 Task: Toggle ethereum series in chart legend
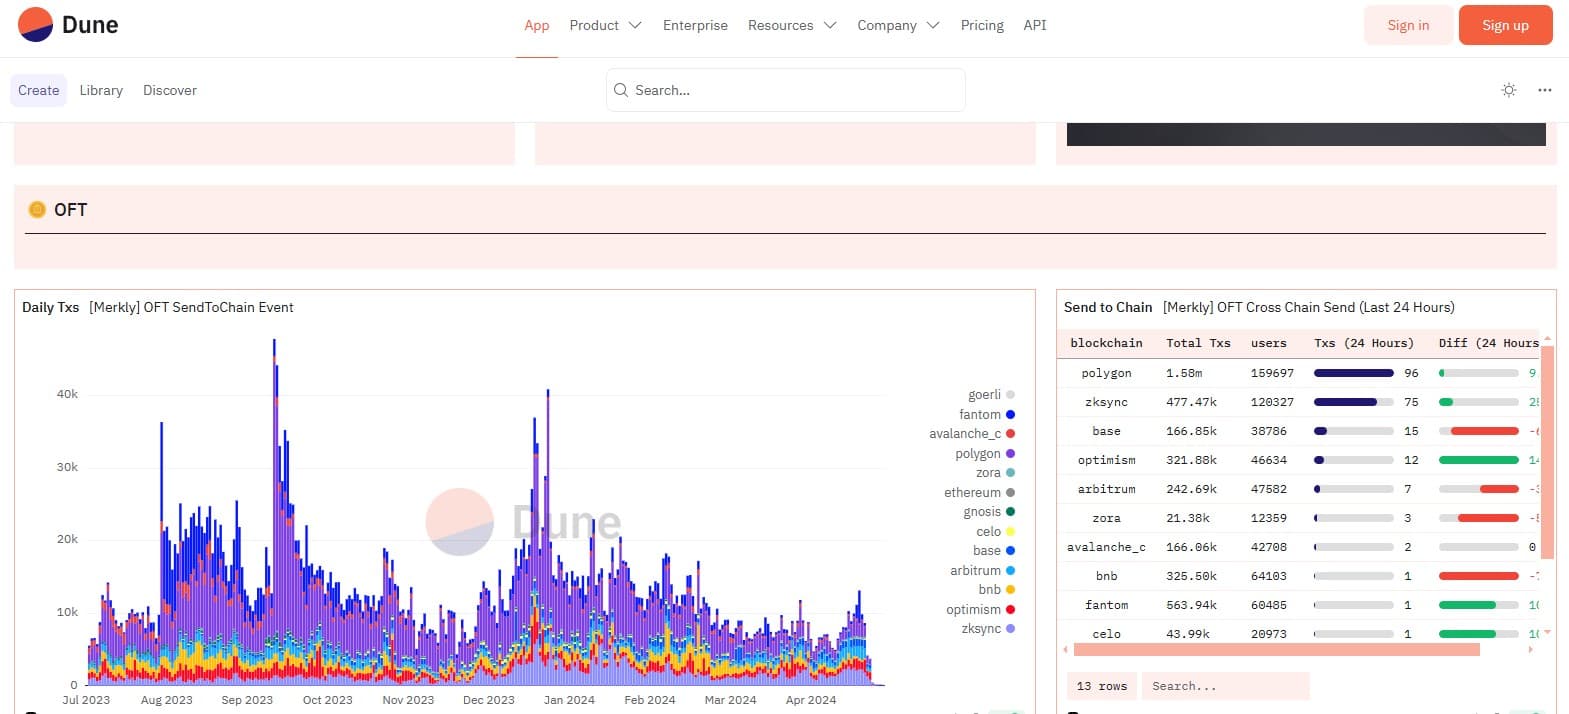click(x=979, y=492)
